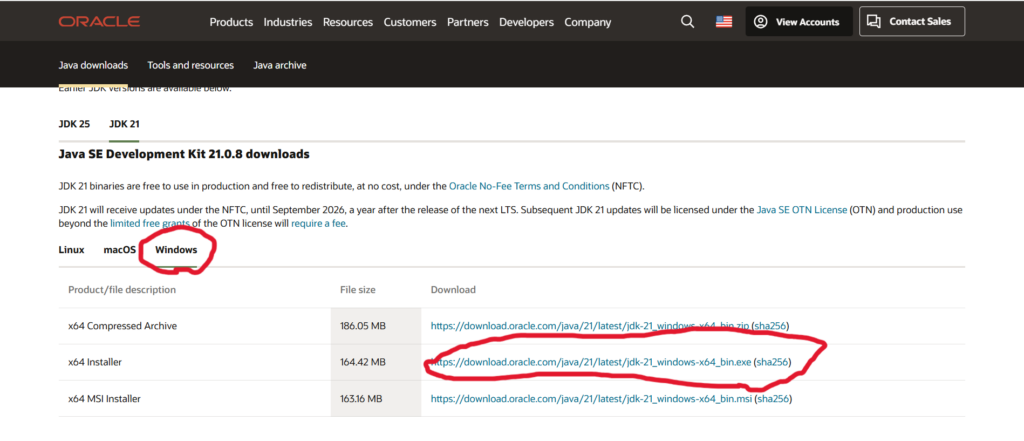The height and width of the screenshot is (441, 1024).
Task: Switch to Tools and resources tab
Action: (x=190, y=65)
